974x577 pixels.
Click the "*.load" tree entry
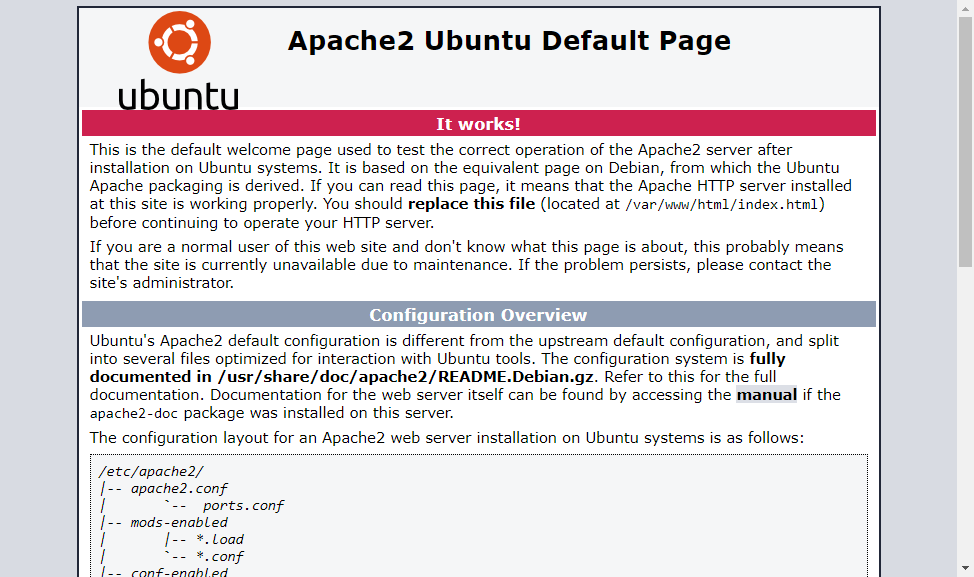point(220,539)
